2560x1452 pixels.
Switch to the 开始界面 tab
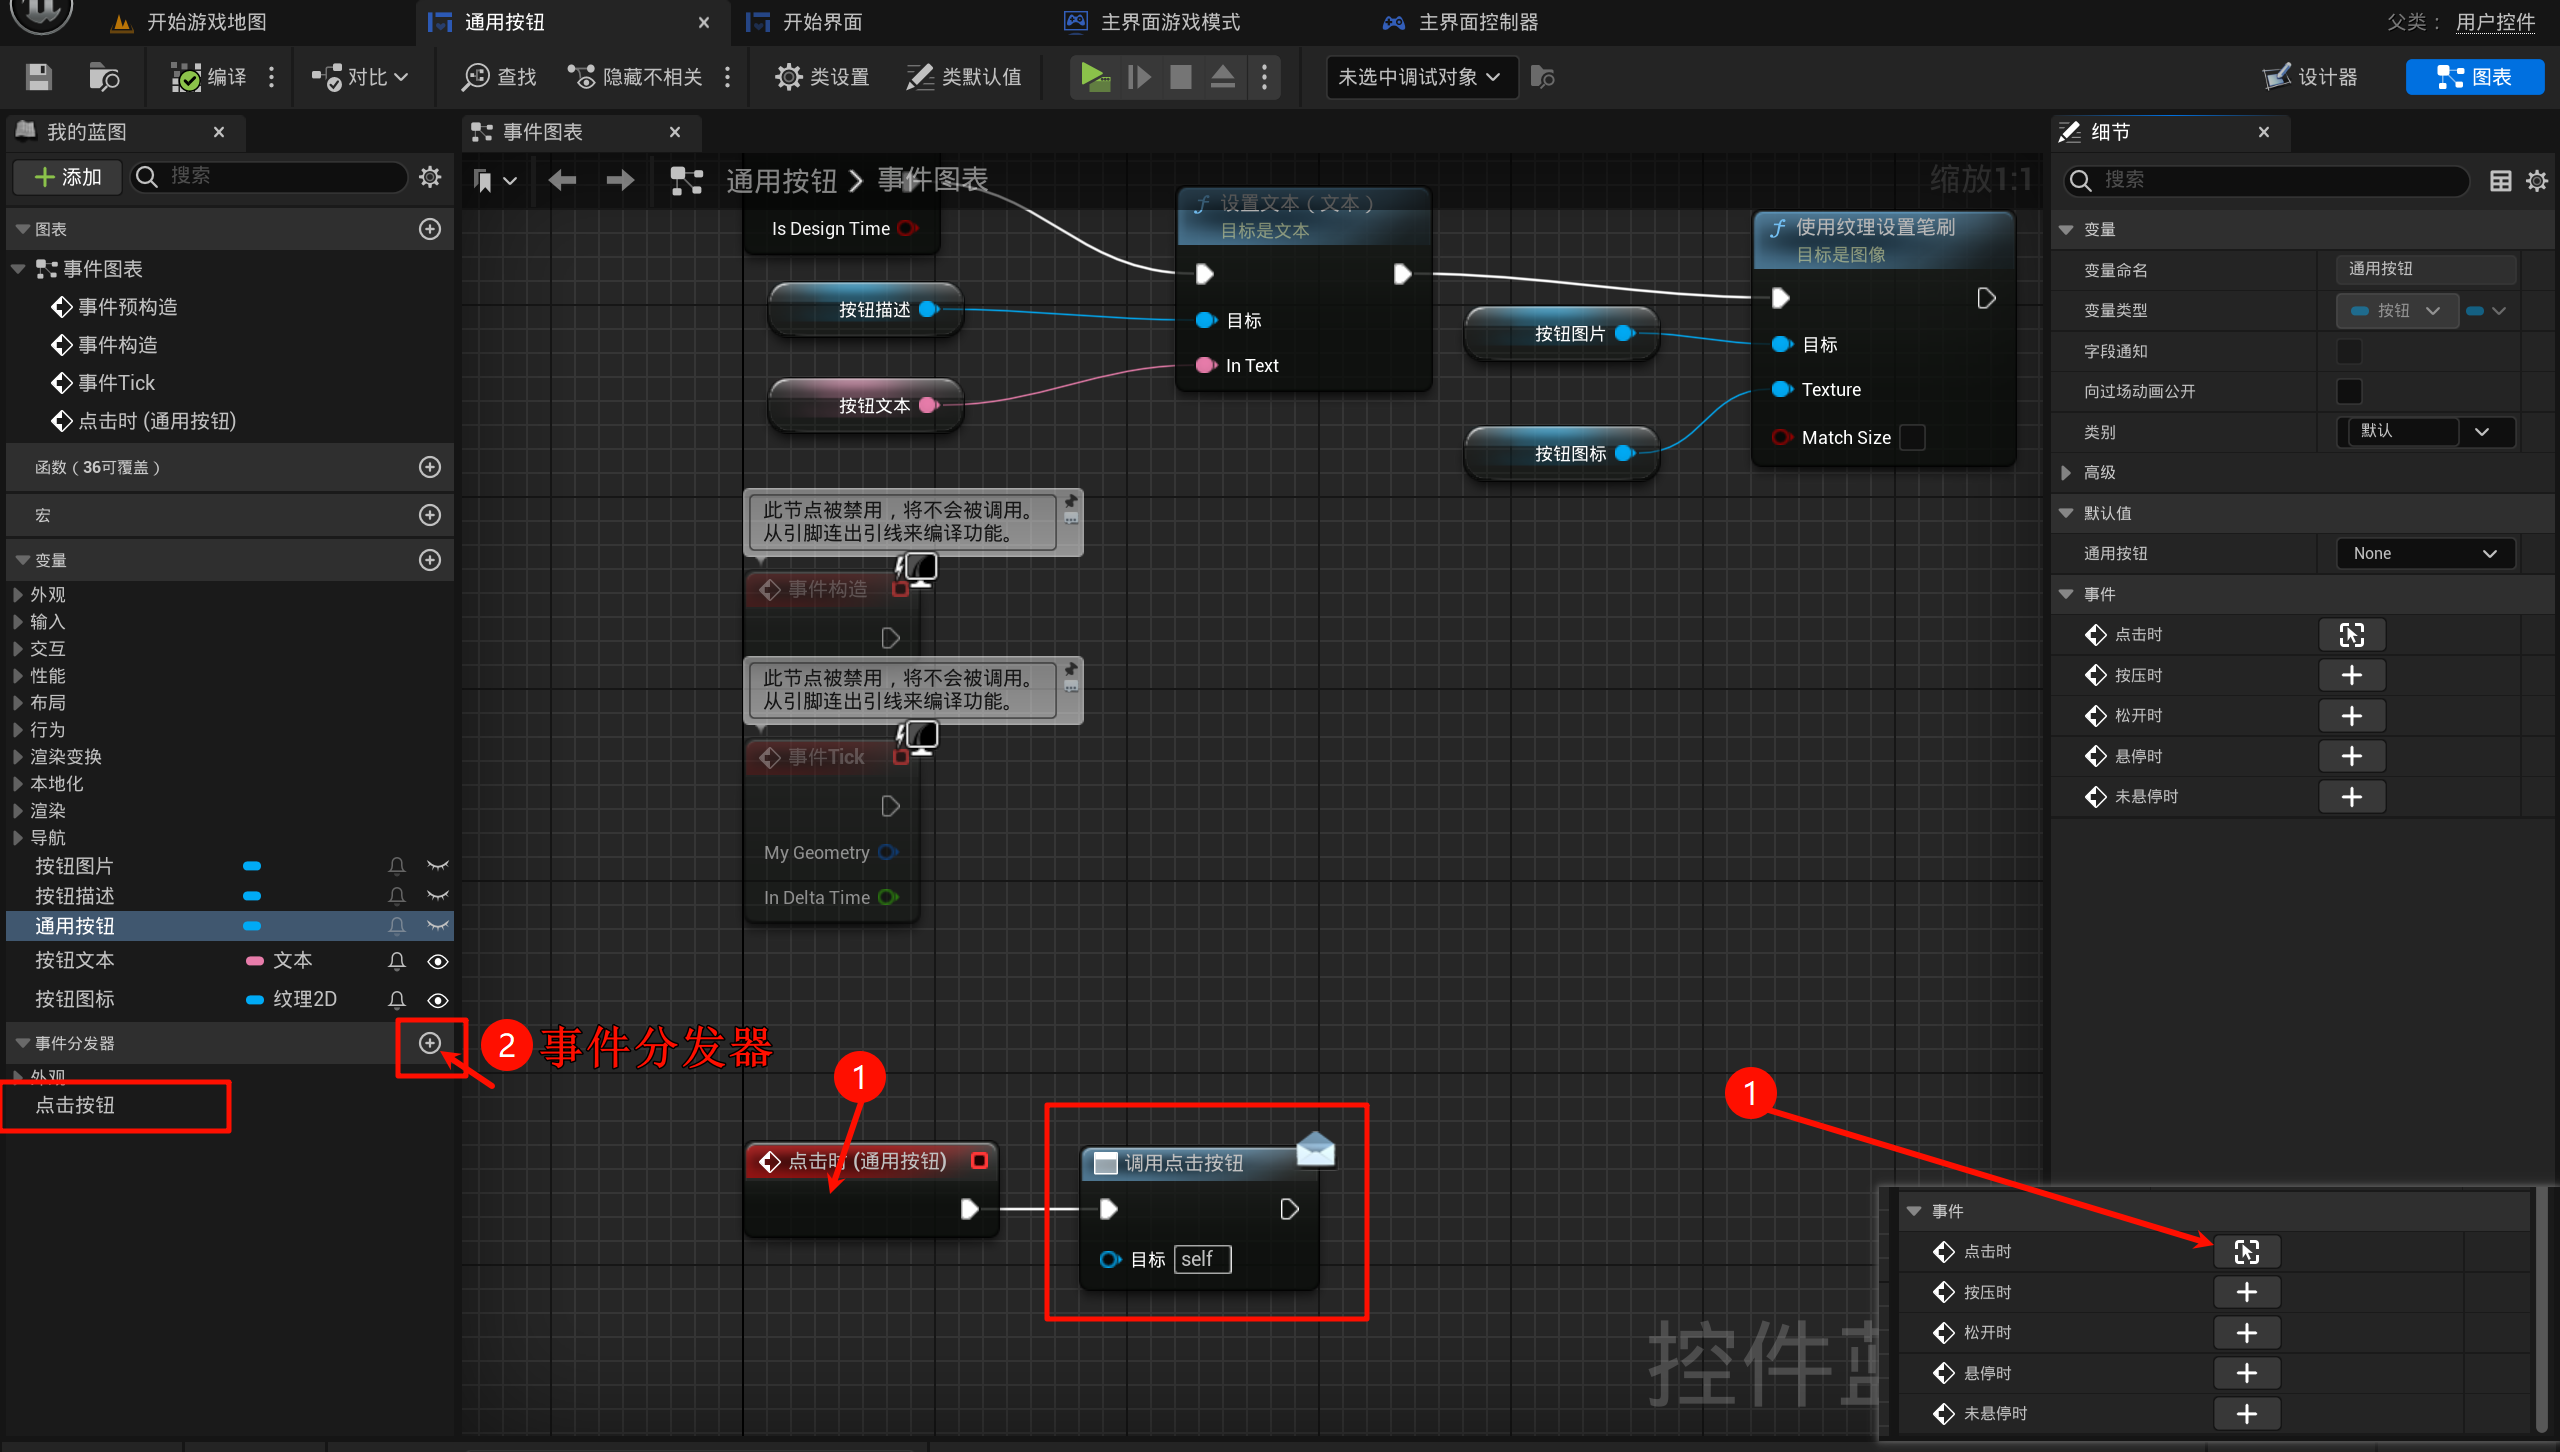coord(820,22)
